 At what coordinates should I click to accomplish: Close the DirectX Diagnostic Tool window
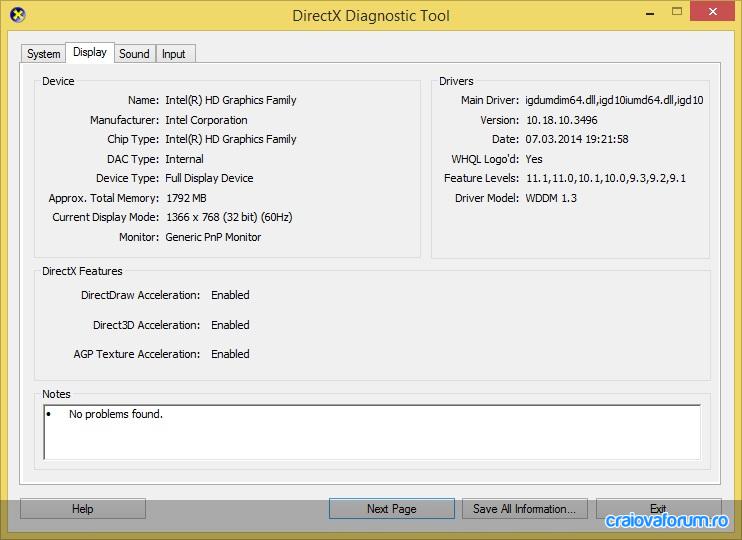pyautogui.click(x=712, y=11)
